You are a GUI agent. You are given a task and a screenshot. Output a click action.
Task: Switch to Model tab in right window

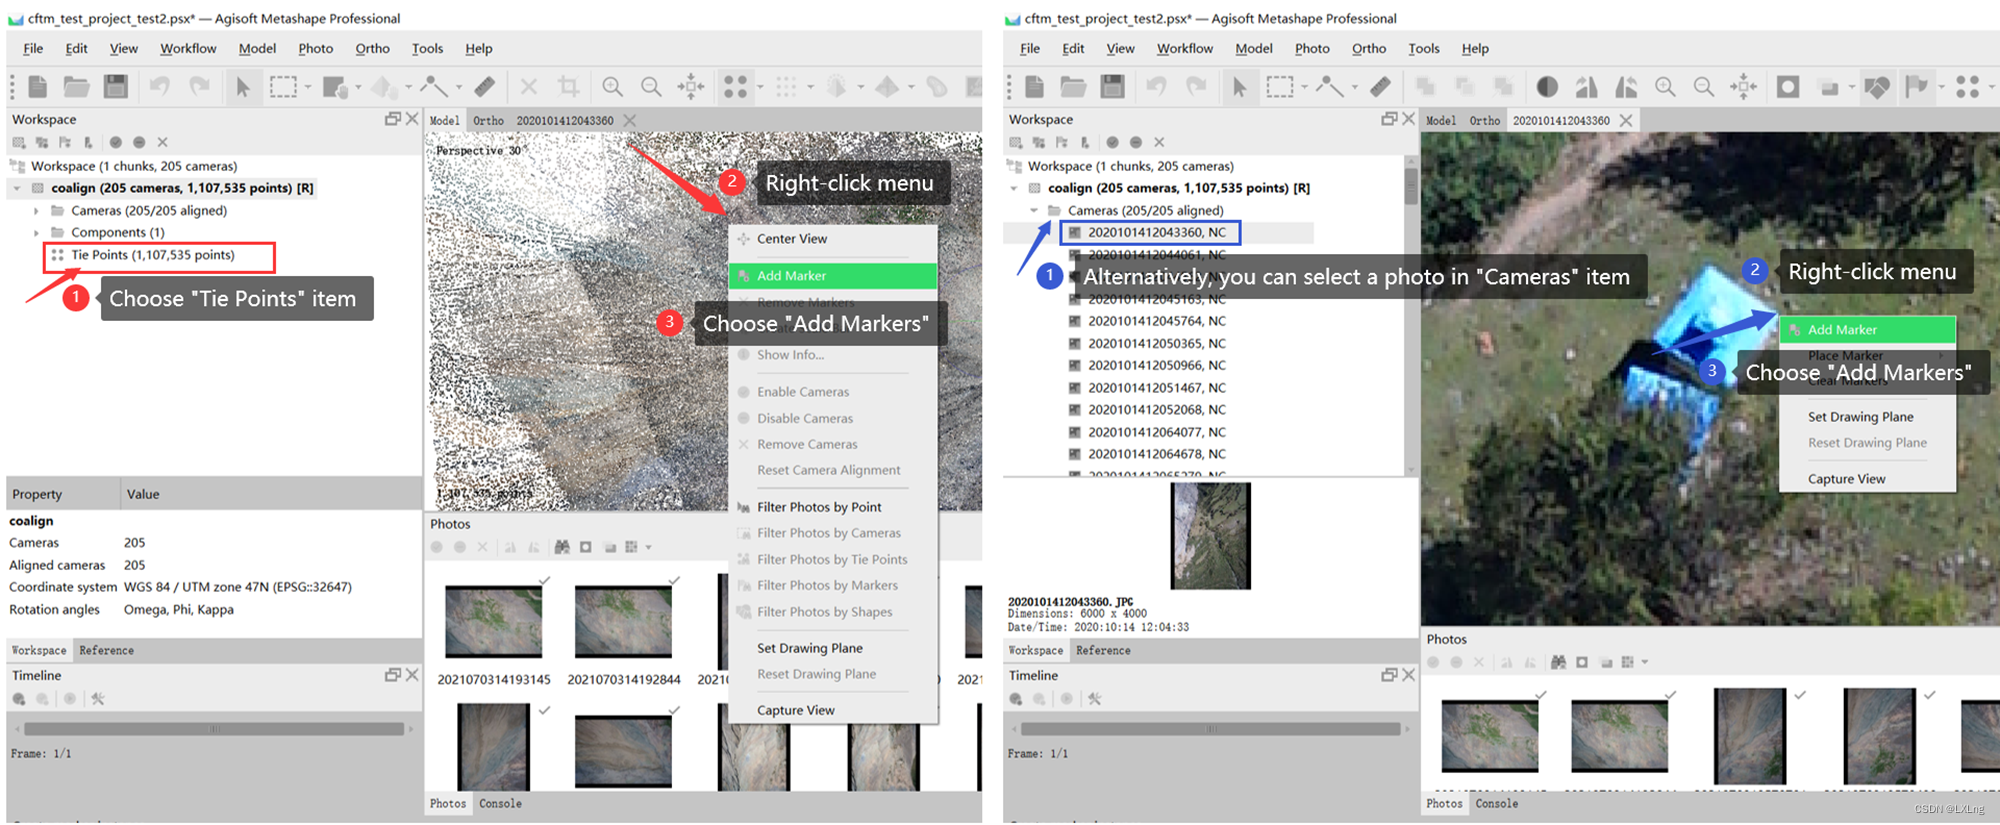click(x=1441, y=121)
